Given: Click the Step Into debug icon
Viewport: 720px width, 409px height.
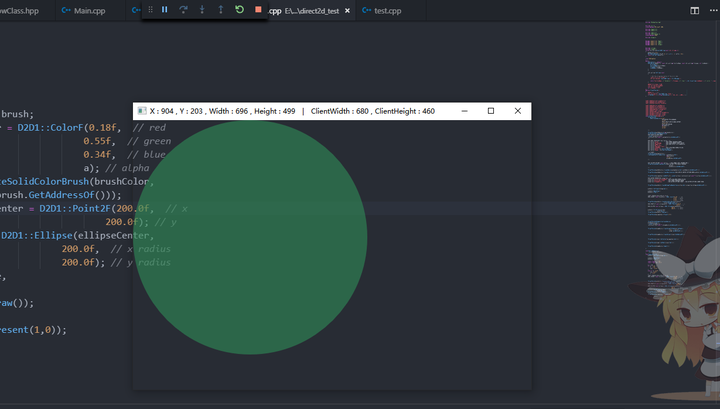Looking at the screenshot, I should pos(202,10).
